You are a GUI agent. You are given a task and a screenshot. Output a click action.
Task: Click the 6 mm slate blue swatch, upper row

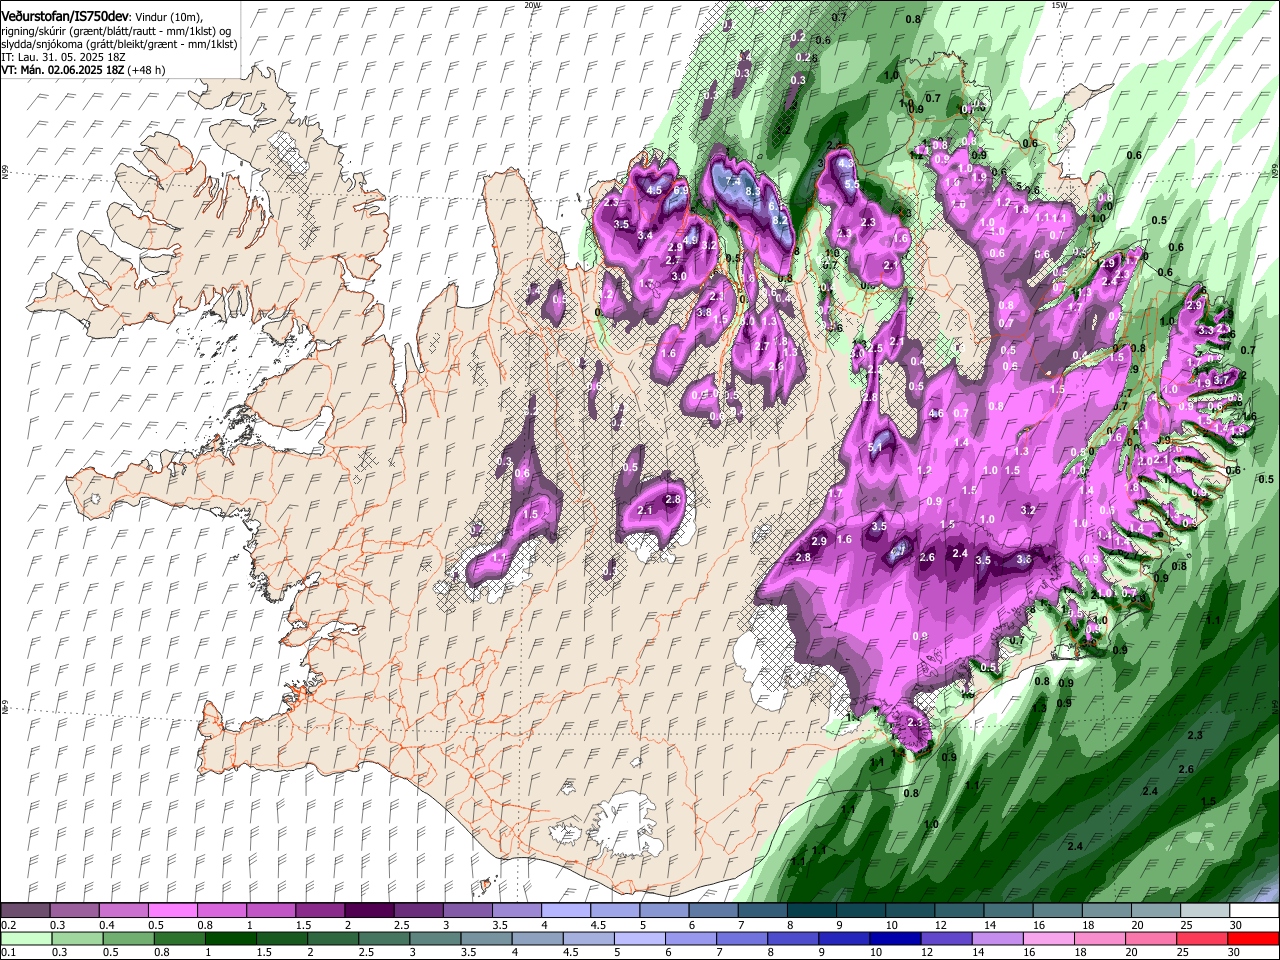pos(714,911)
